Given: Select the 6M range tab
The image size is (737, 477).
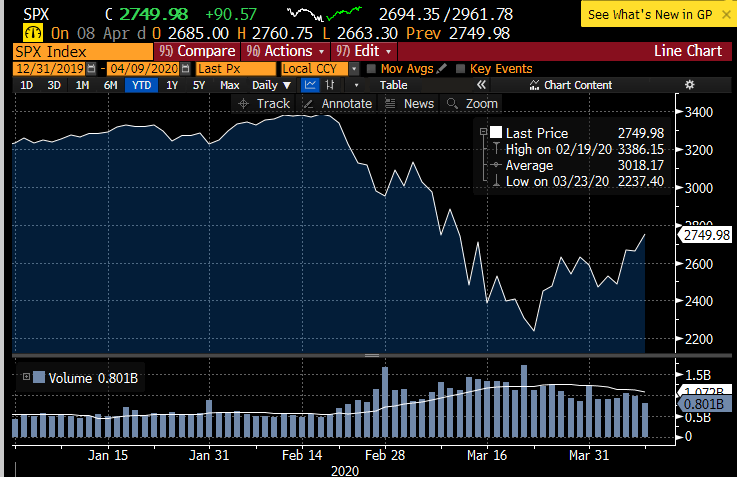Looking at the screenshot, I should click(x=110, y=85).
